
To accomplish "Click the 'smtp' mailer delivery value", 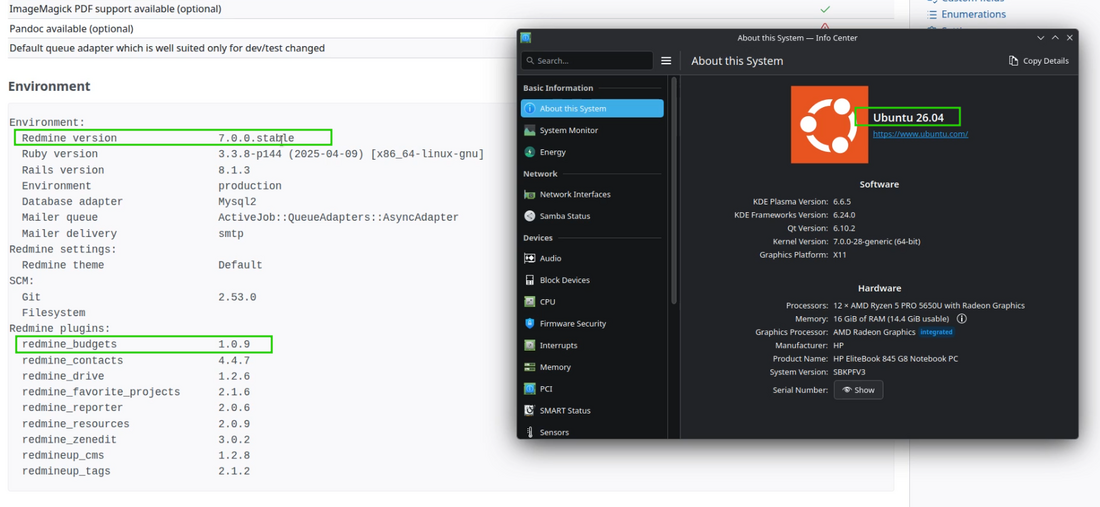I will click(231, 234).
